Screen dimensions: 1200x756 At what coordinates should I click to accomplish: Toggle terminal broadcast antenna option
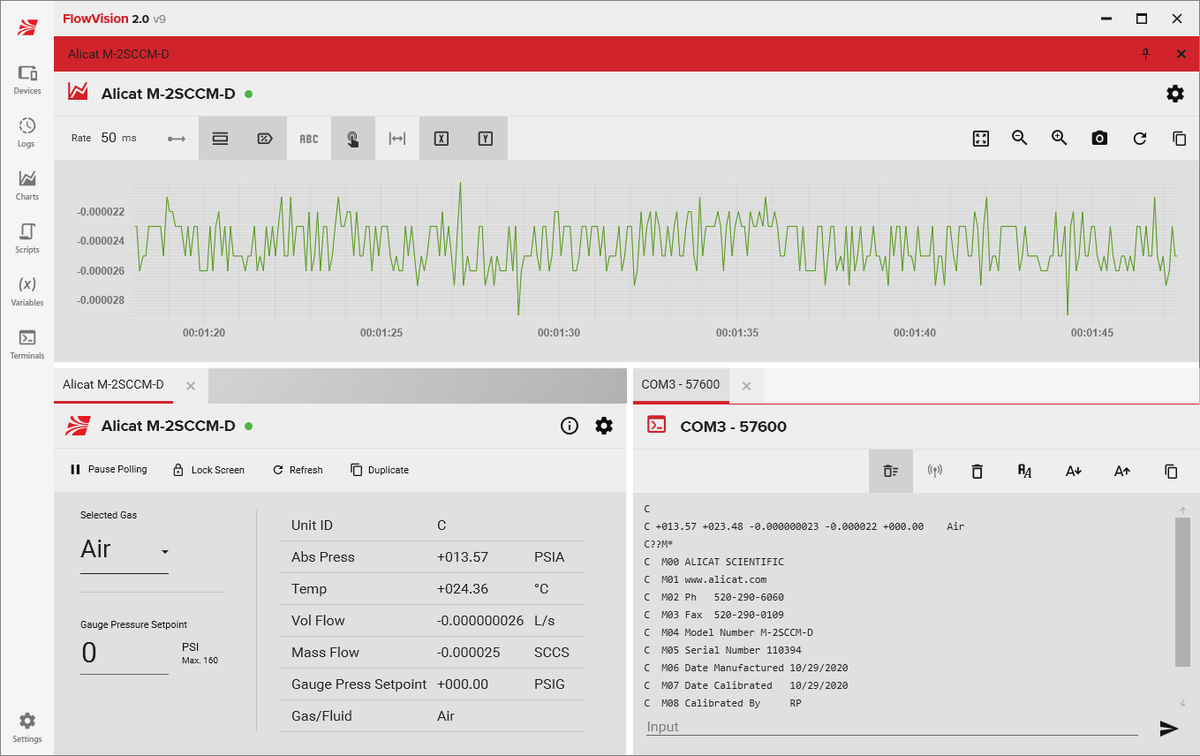(935, 471)
